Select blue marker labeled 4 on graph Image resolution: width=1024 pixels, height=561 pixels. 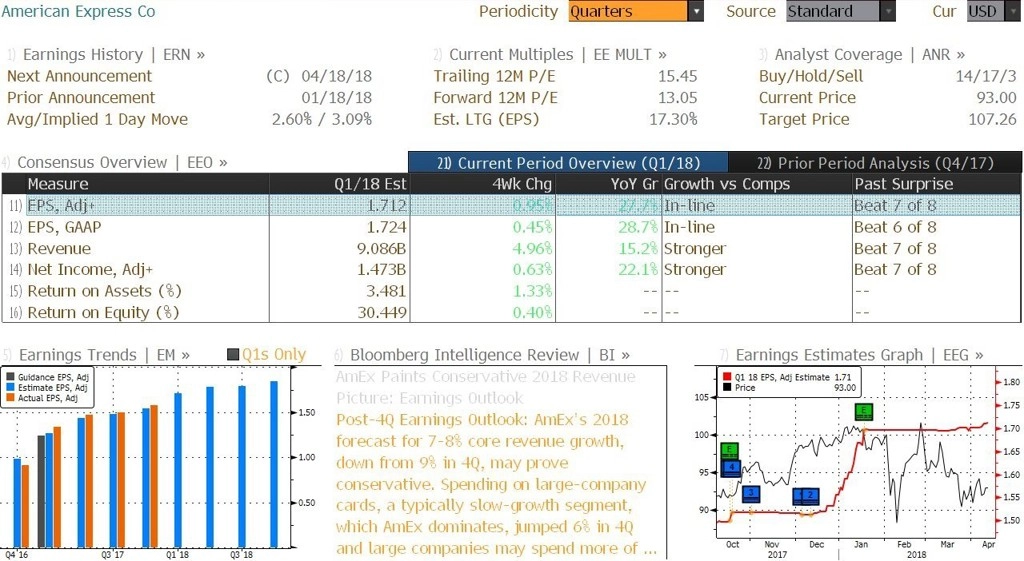(x=731, y=467)
